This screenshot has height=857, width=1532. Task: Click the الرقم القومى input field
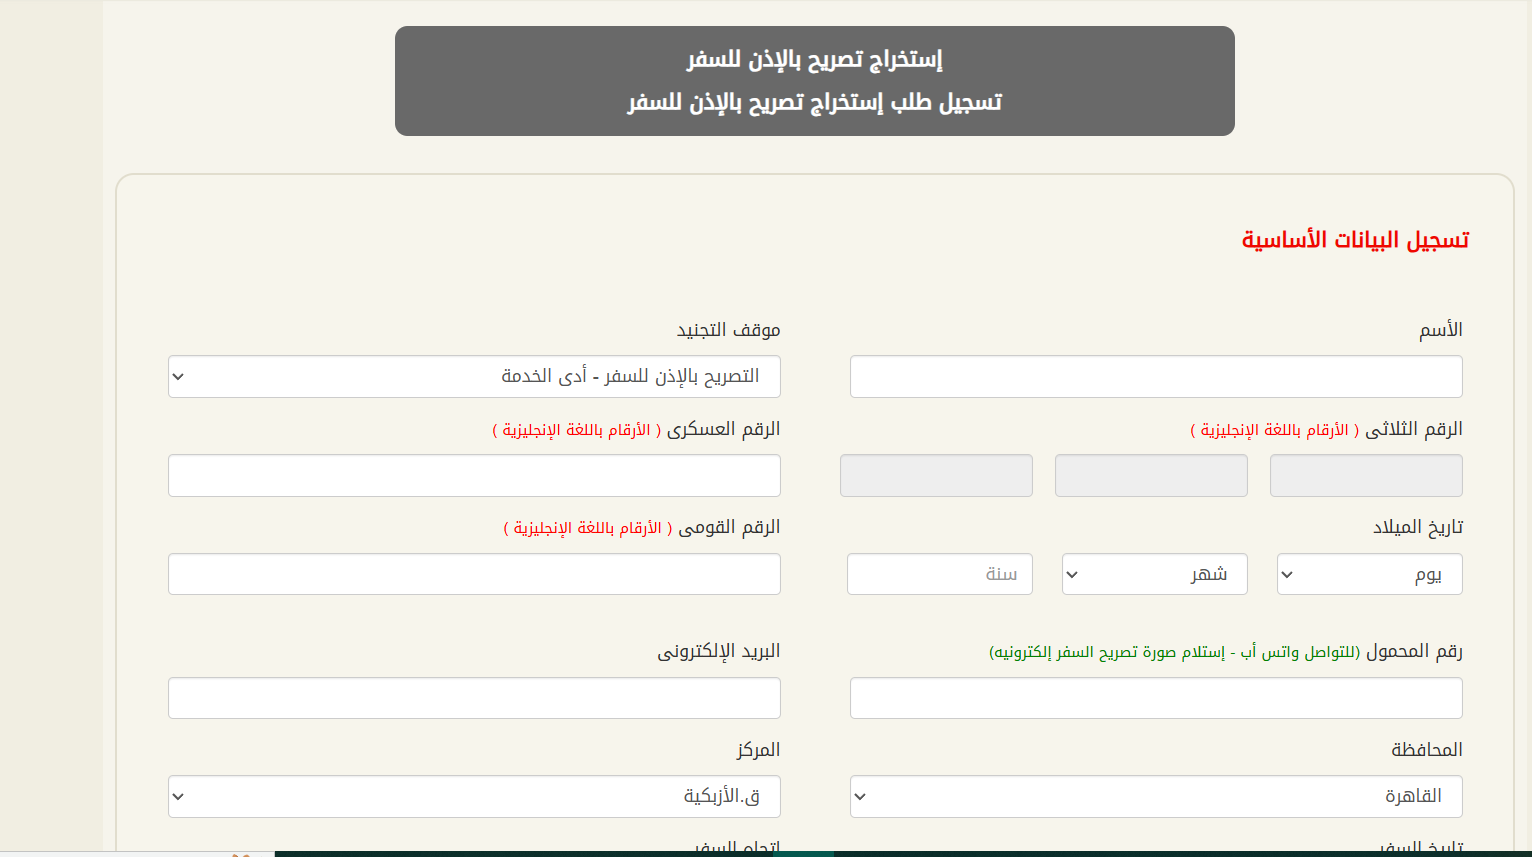point(474,574)
